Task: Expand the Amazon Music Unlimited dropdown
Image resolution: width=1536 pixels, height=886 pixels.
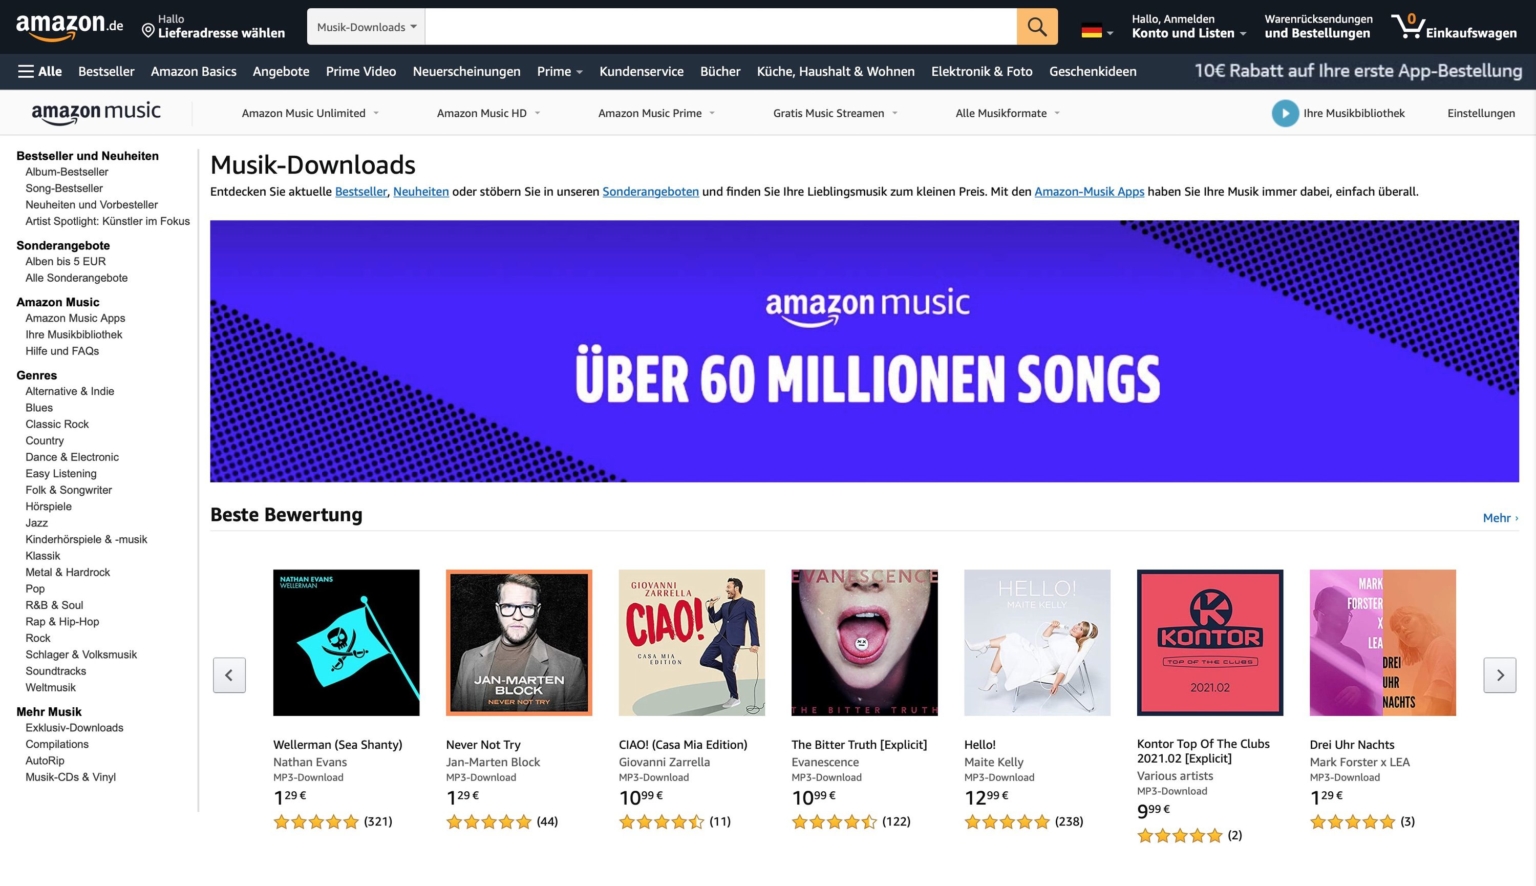Action: pyautogui.click(x=310, y=113)
